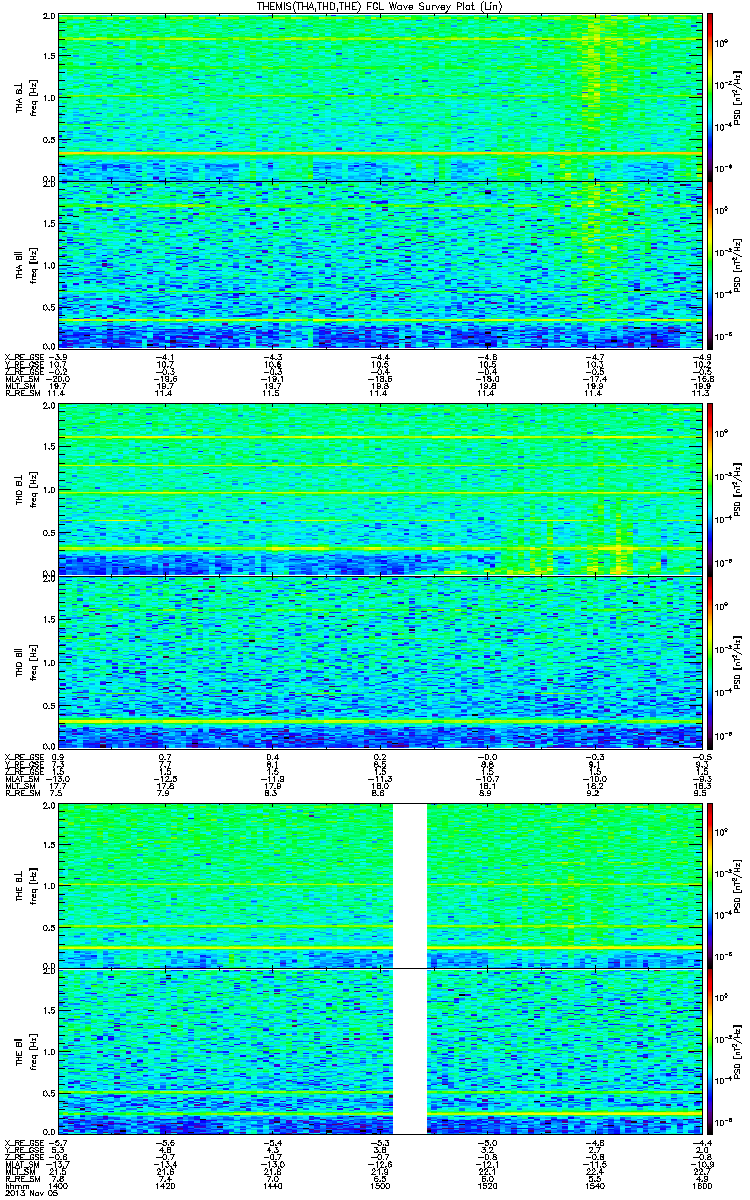The height and width of the screenshot is (1200, 750).
Task: Click the 1.0 frequency tick of THD BL panel
Action: 49,490
